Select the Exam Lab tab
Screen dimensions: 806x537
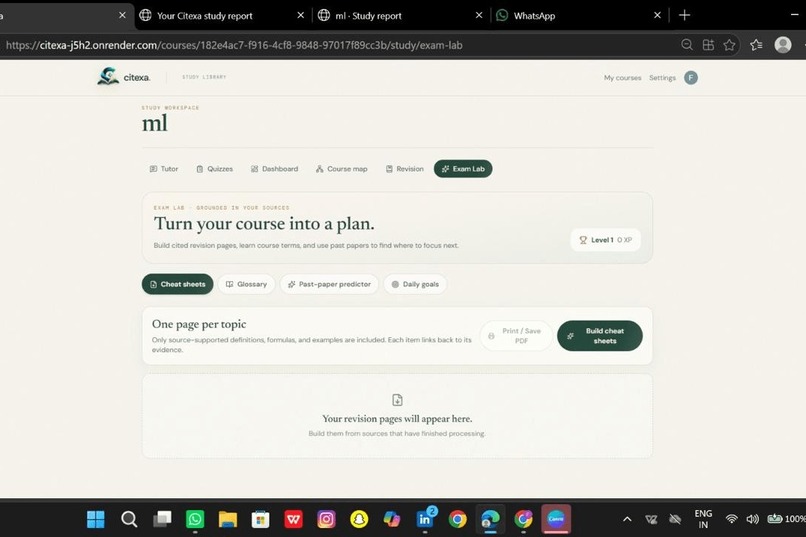[x=463, y=169]
